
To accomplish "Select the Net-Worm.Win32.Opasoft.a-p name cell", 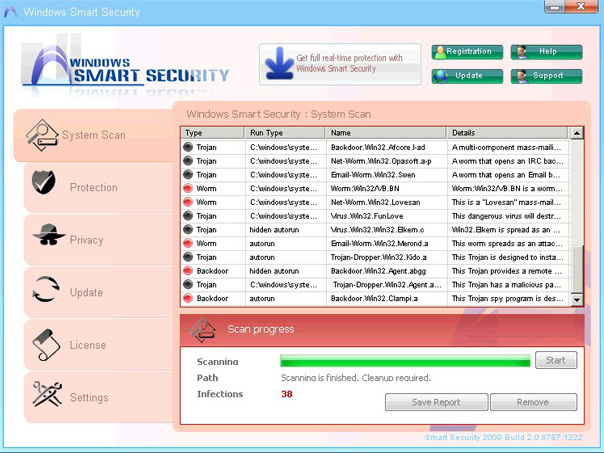I will pyautogui.click(x=386, y=161).
